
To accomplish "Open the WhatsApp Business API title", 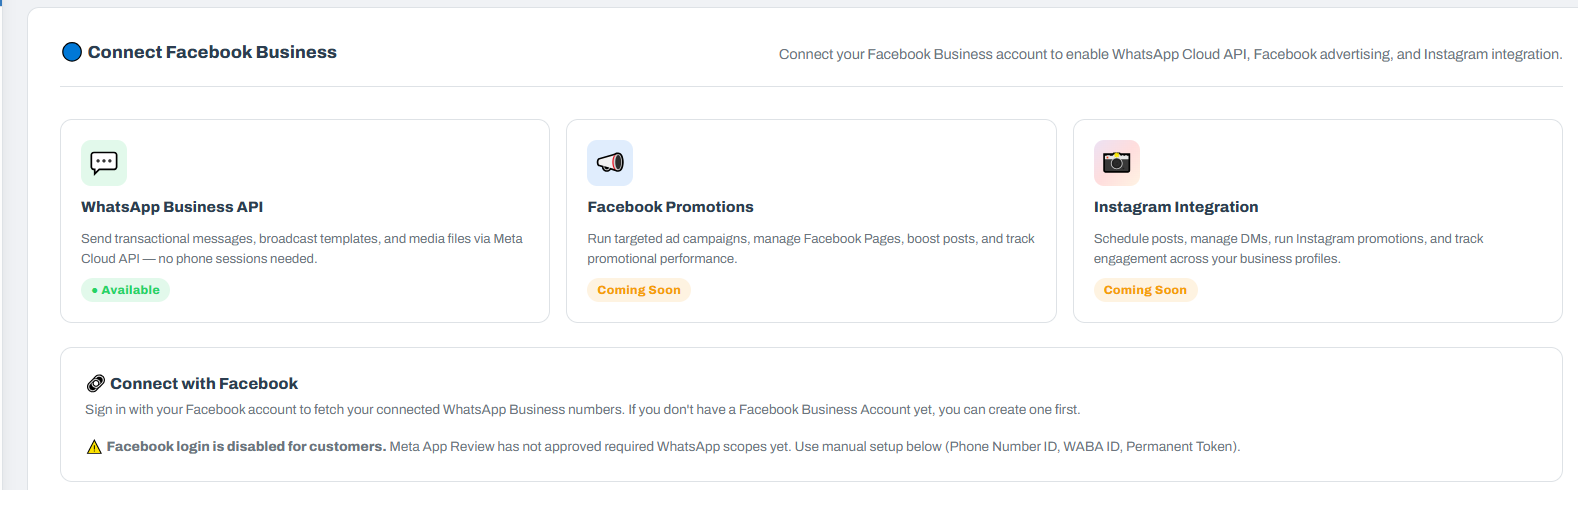I will pyautogui.click(x=172, y=207).
